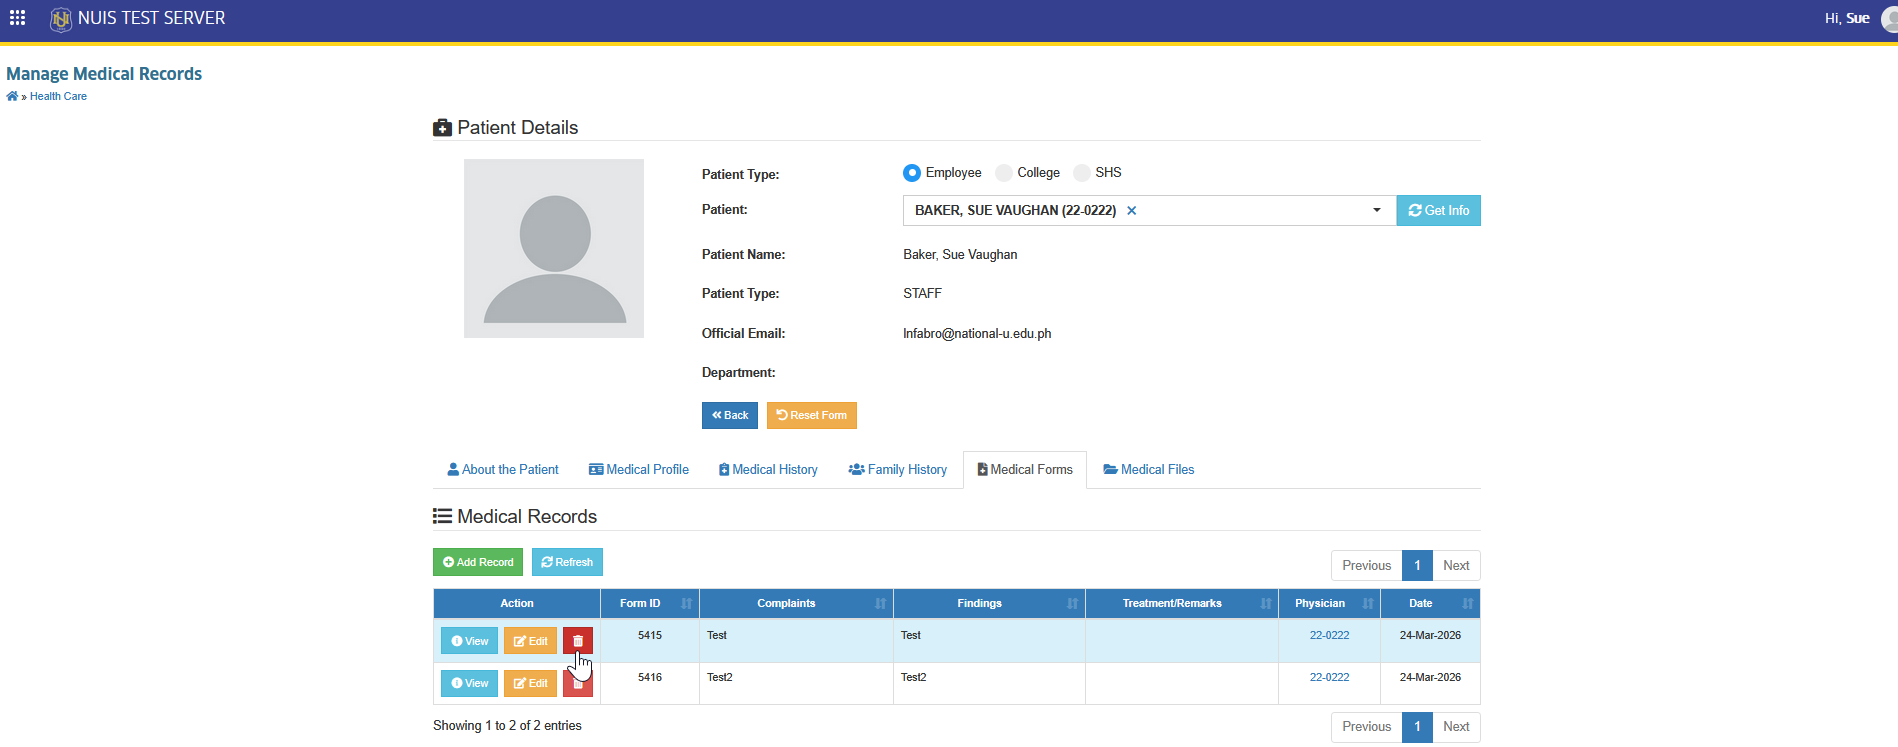Clear selected patient with the x icon
The width and height of the screenshot is (1898, 747).
tap(1132, 211)
